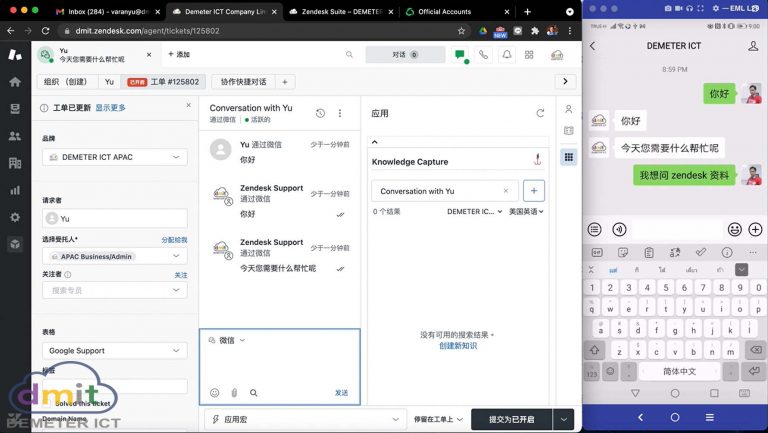Switch to the Zendesk Suite browser tab
This screenshot has width=768, height=433.
pyautogui.click(x=341, y=12)
